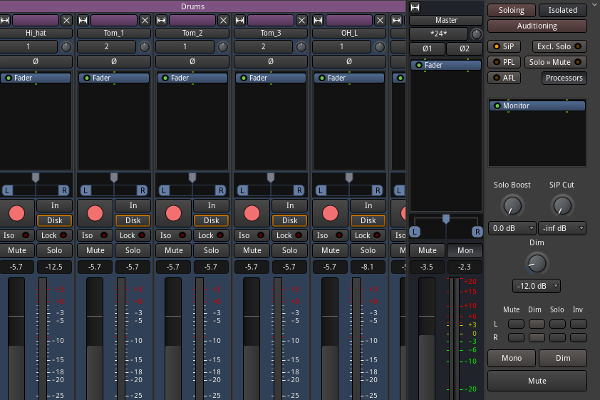The image size is (600, 400).
Task: Toggle Iso on Hi_hat strip
Action: [x=16, y=235]
